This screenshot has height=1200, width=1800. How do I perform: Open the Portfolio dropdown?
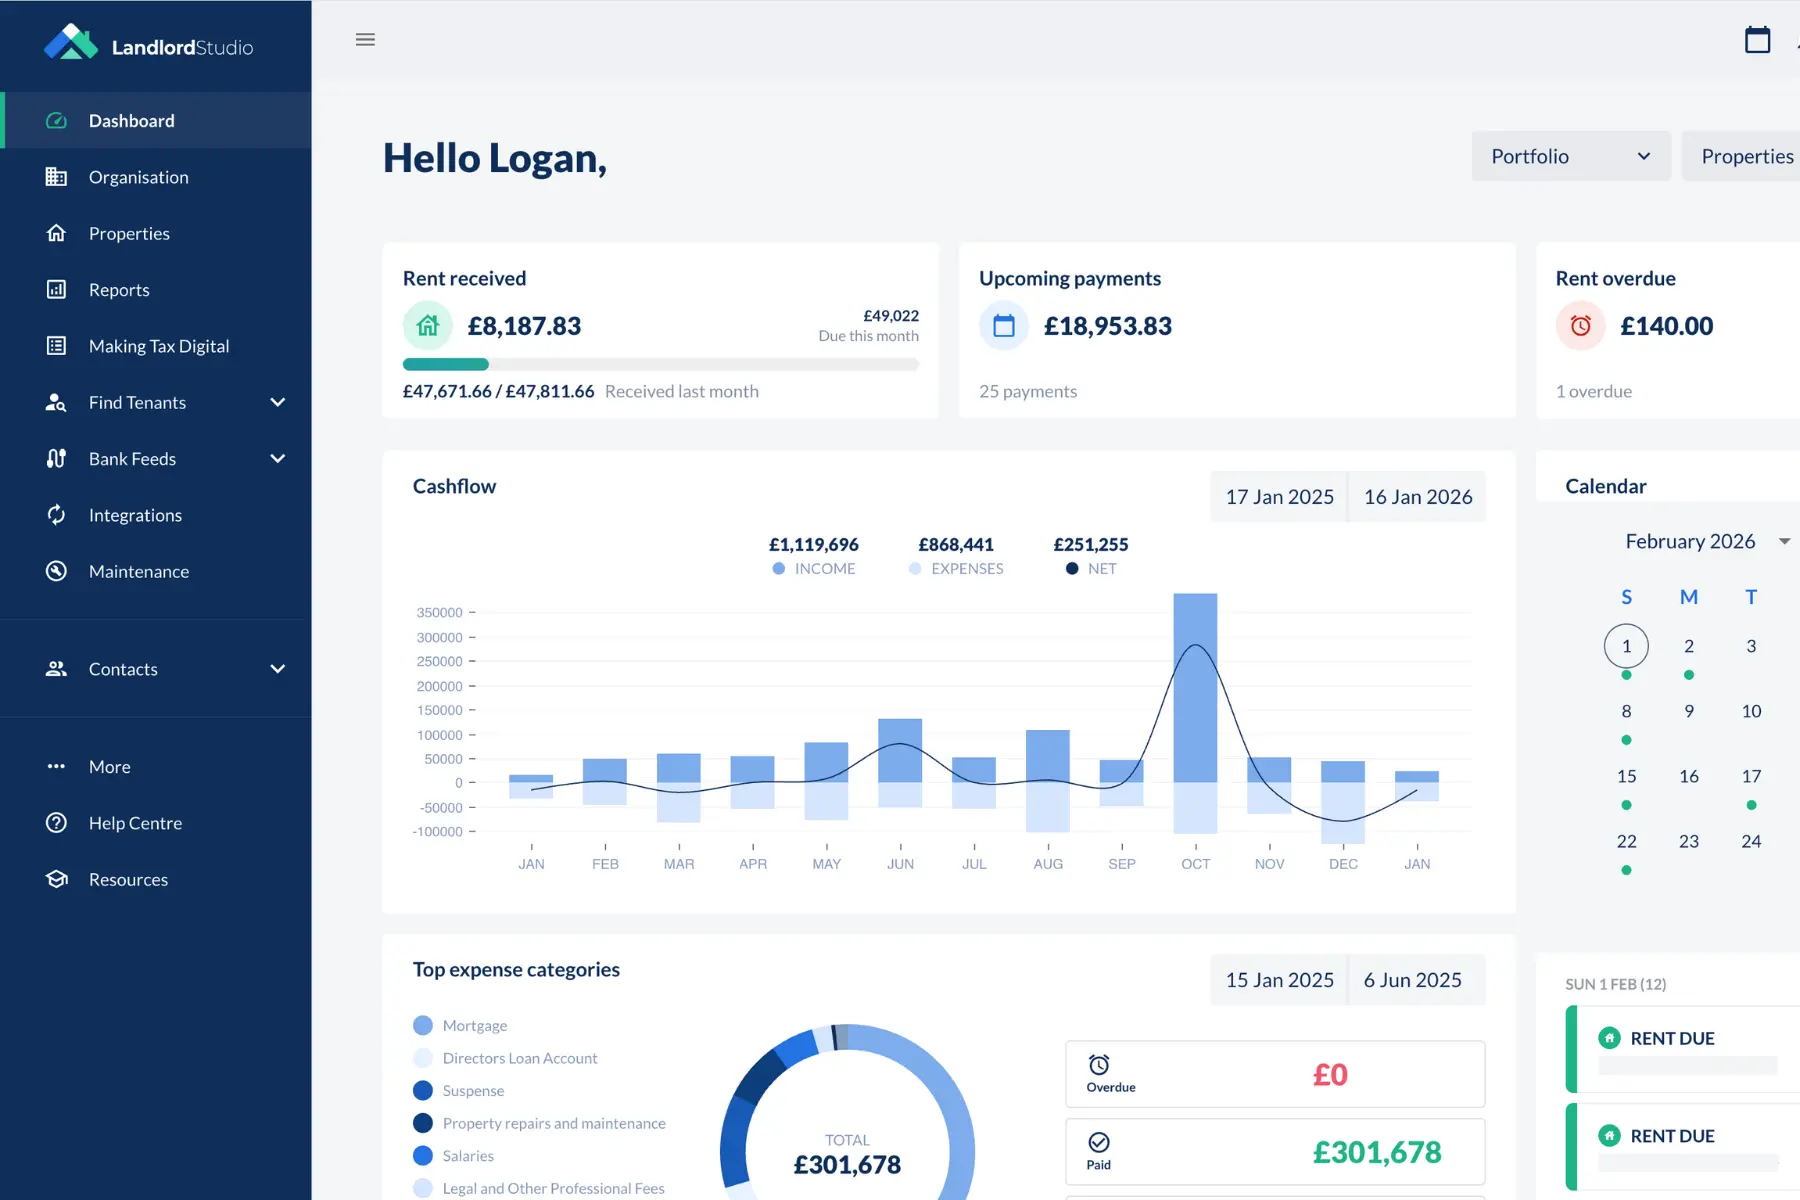1571,156
